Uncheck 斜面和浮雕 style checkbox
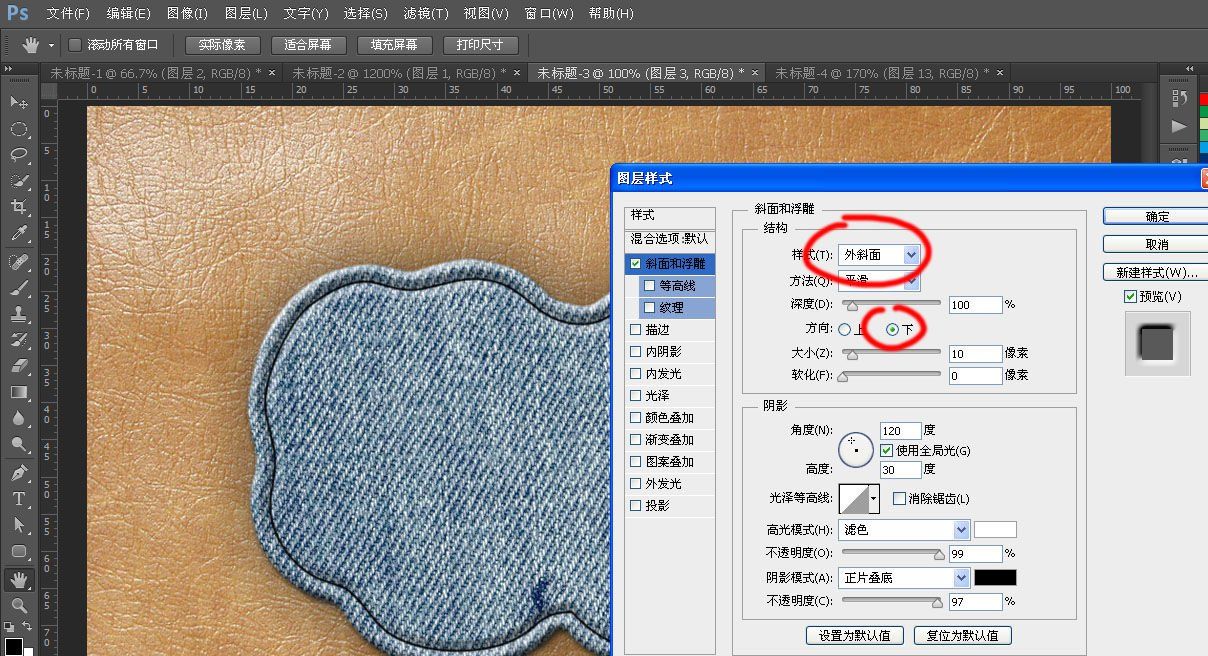Screen dimensions: 1208x656 (636, 264)
